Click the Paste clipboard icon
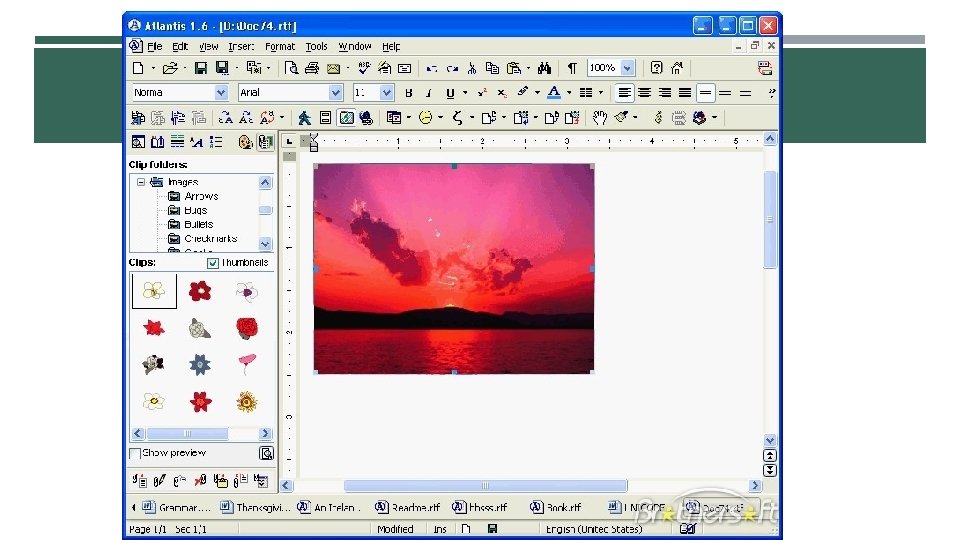 pyautogui.click(x=514, y=68)
